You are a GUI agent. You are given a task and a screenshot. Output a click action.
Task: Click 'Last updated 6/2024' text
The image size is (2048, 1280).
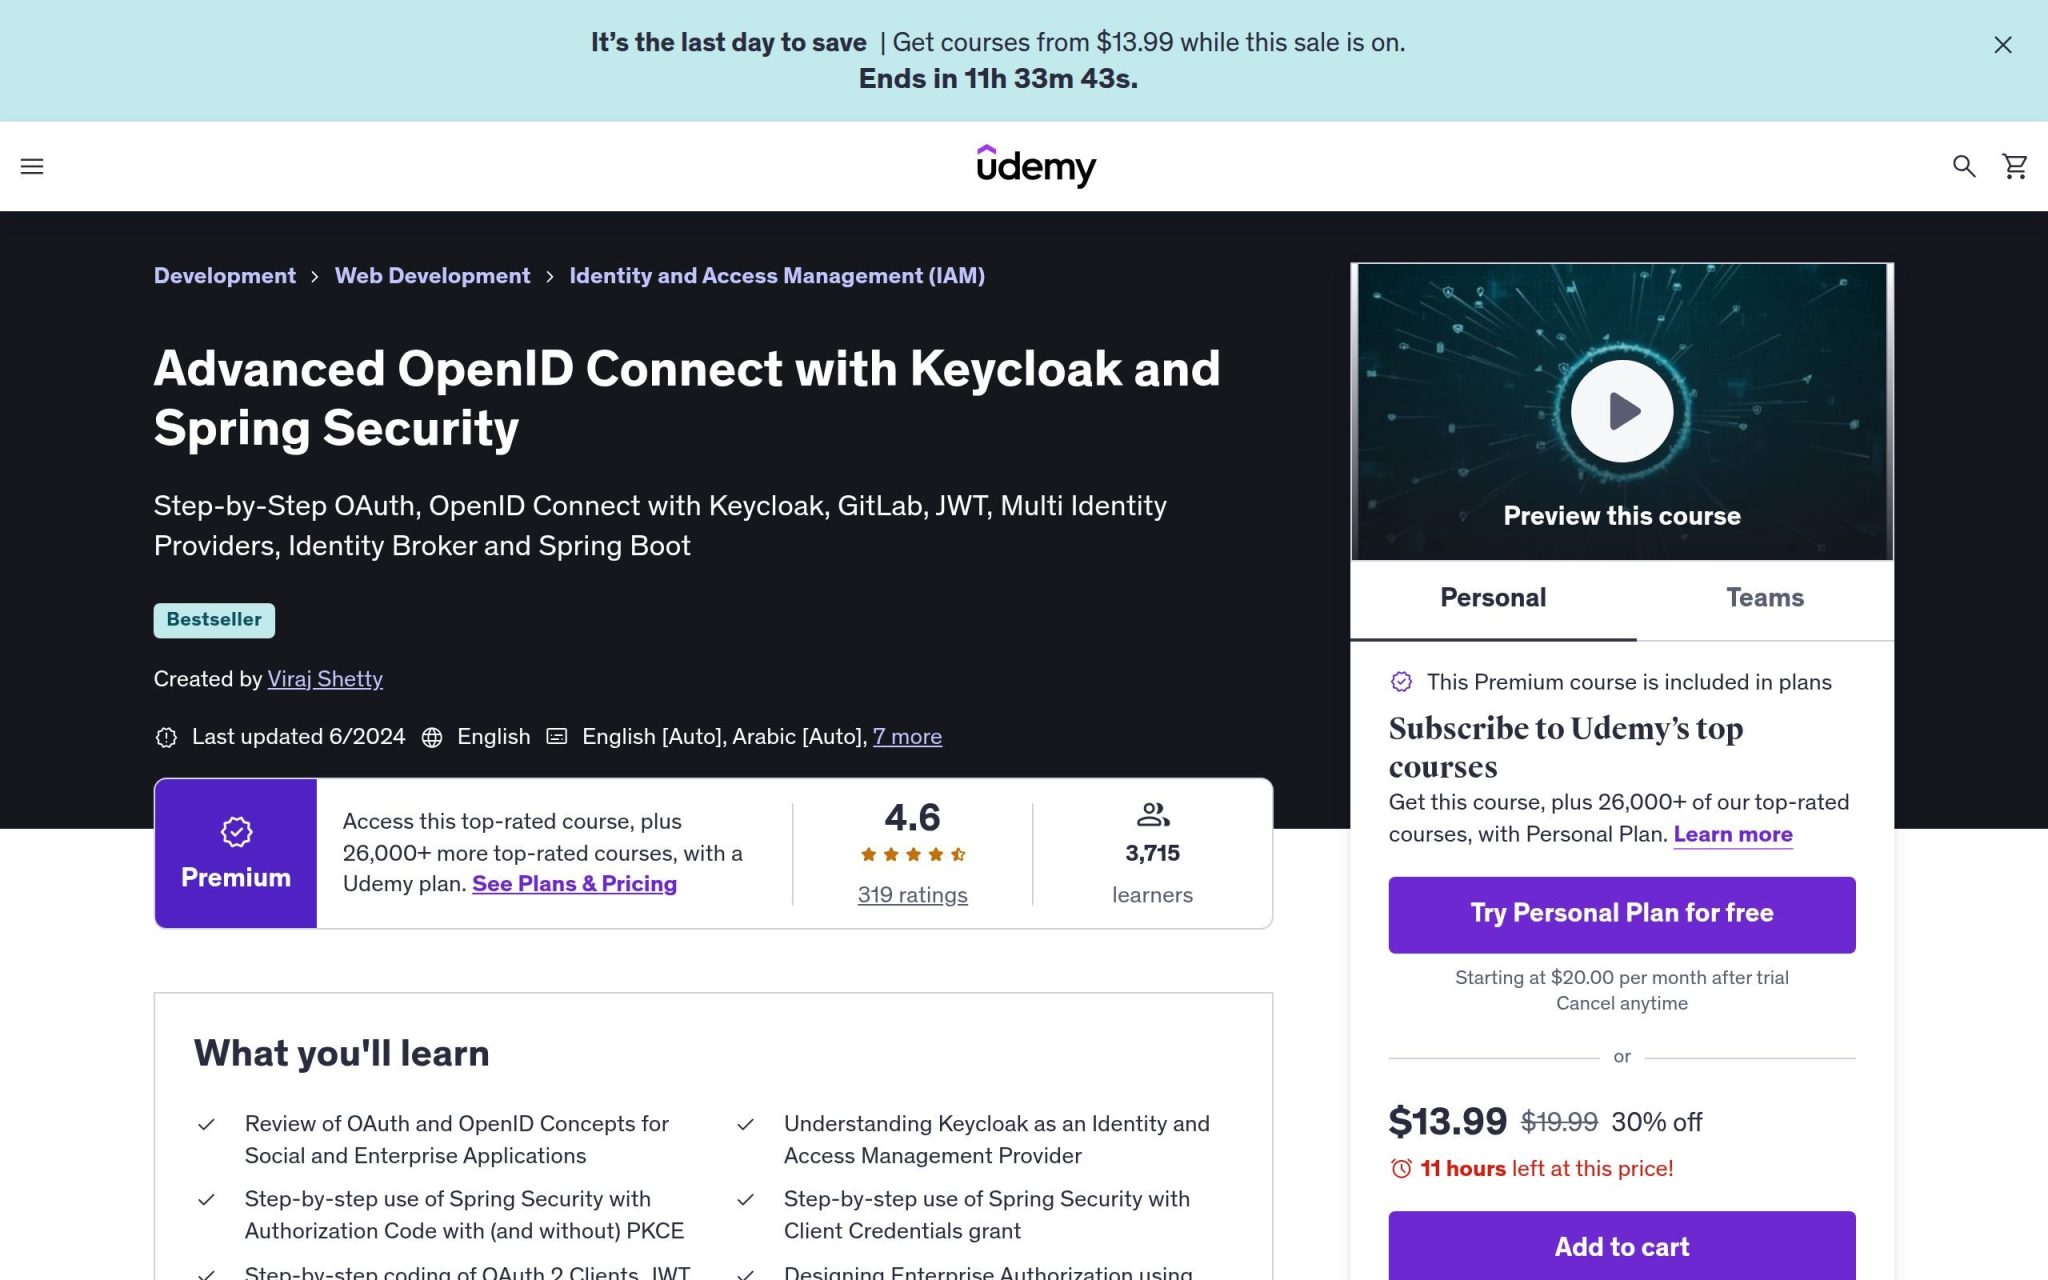298,737
